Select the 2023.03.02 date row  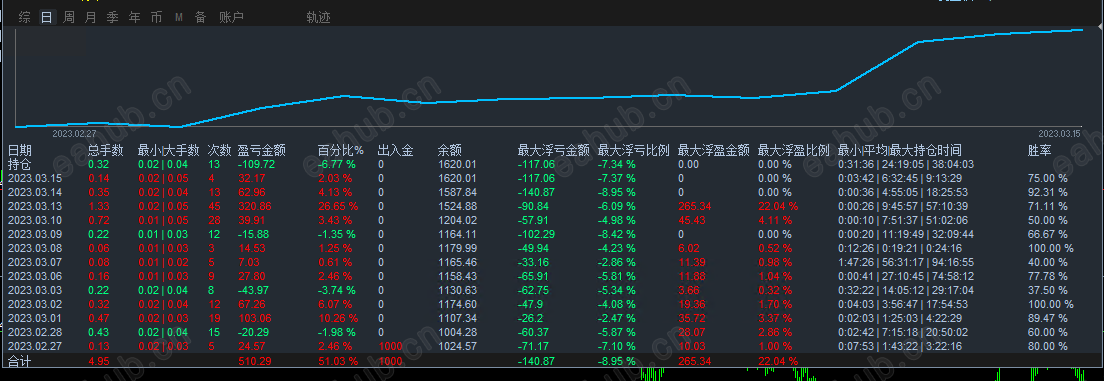point(35,304)
